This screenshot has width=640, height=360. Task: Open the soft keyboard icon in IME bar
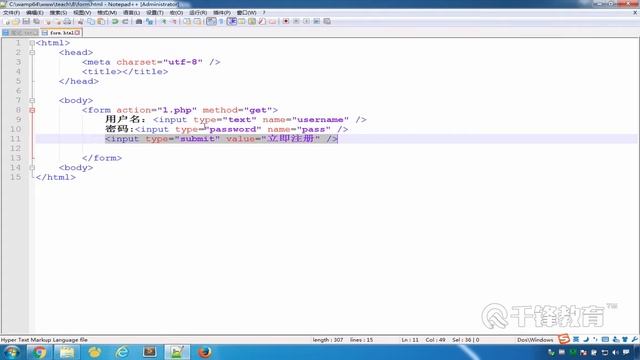click(605, 340)
